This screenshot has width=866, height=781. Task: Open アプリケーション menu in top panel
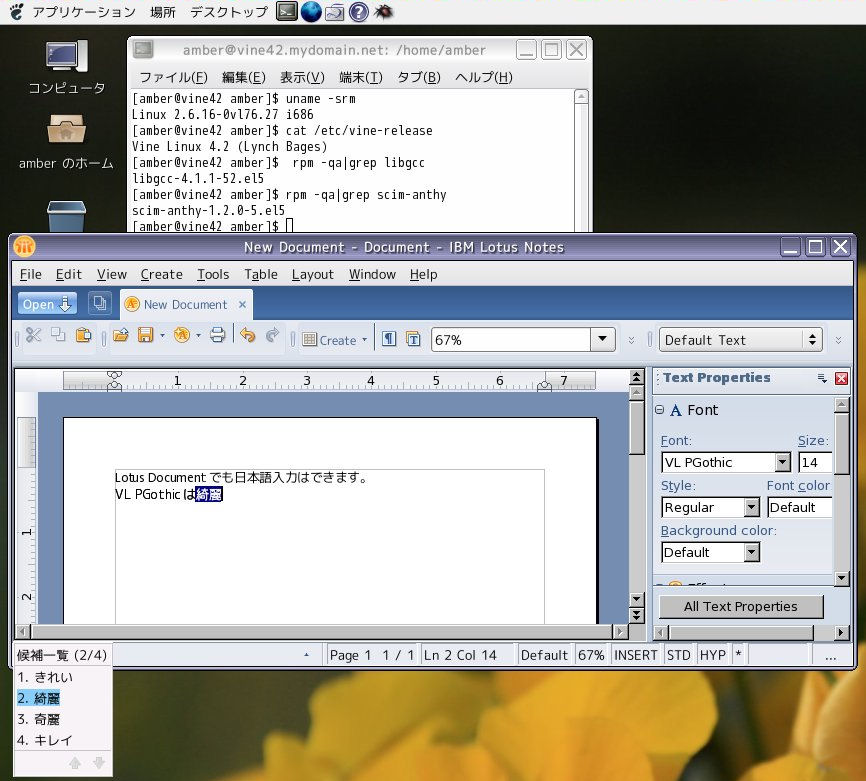point(83,12)
